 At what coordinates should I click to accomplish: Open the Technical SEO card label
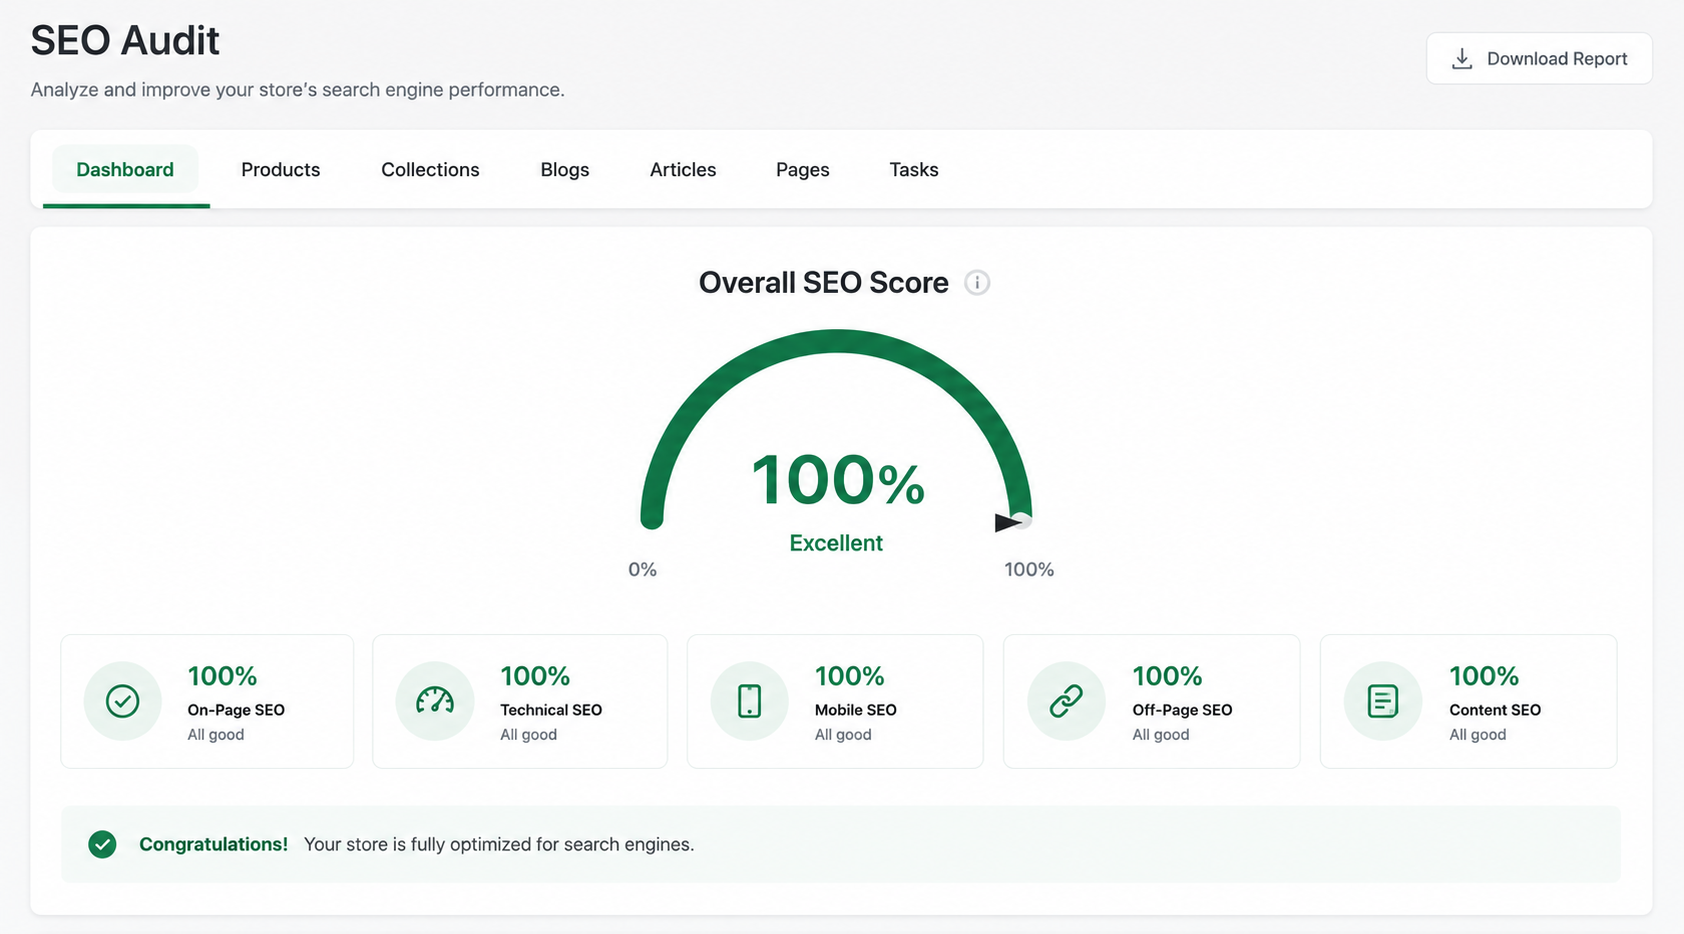(551, 710)
